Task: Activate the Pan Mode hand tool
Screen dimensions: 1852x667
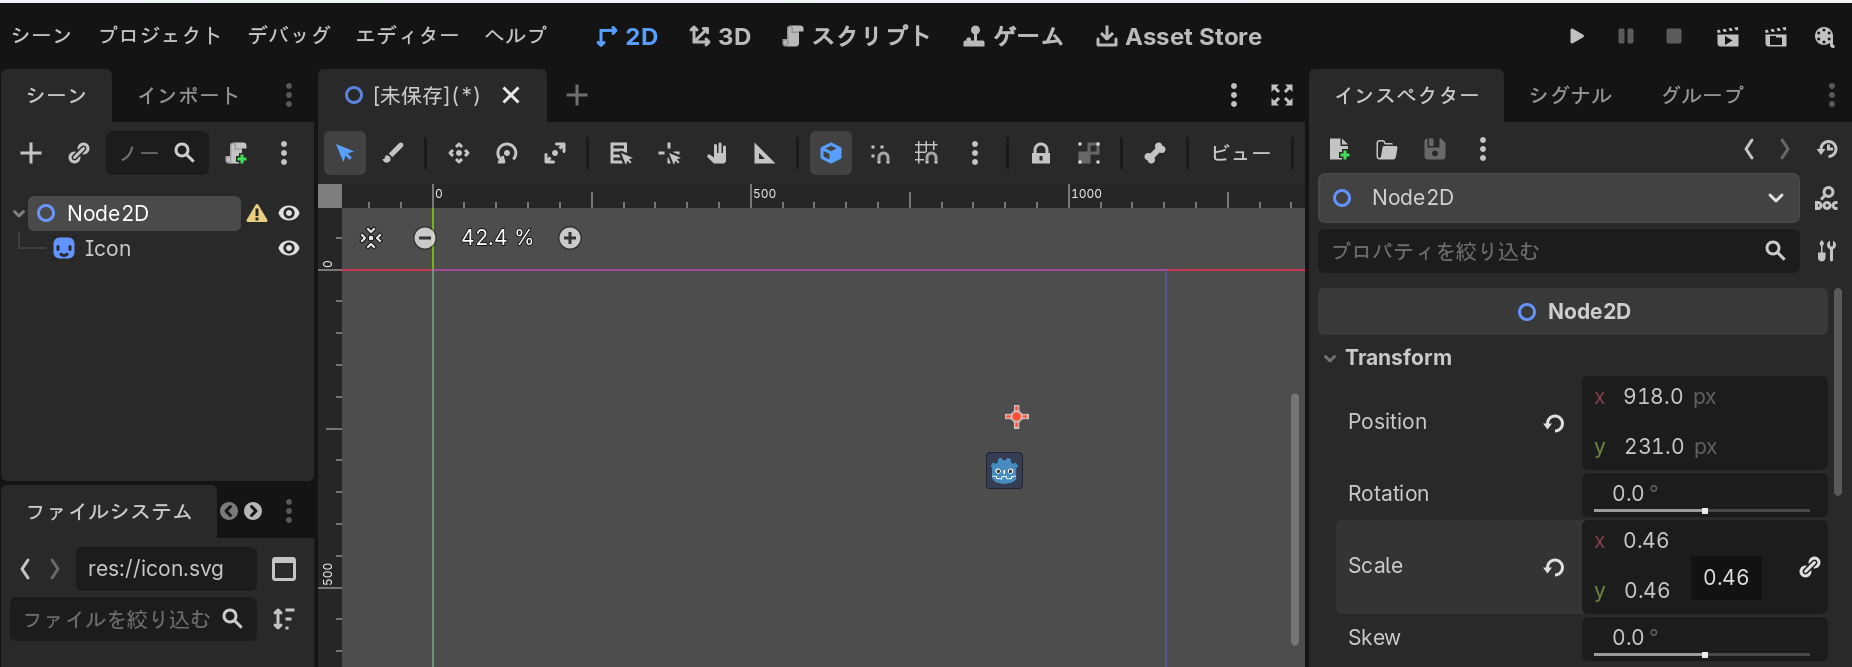Action: point(717,153)
